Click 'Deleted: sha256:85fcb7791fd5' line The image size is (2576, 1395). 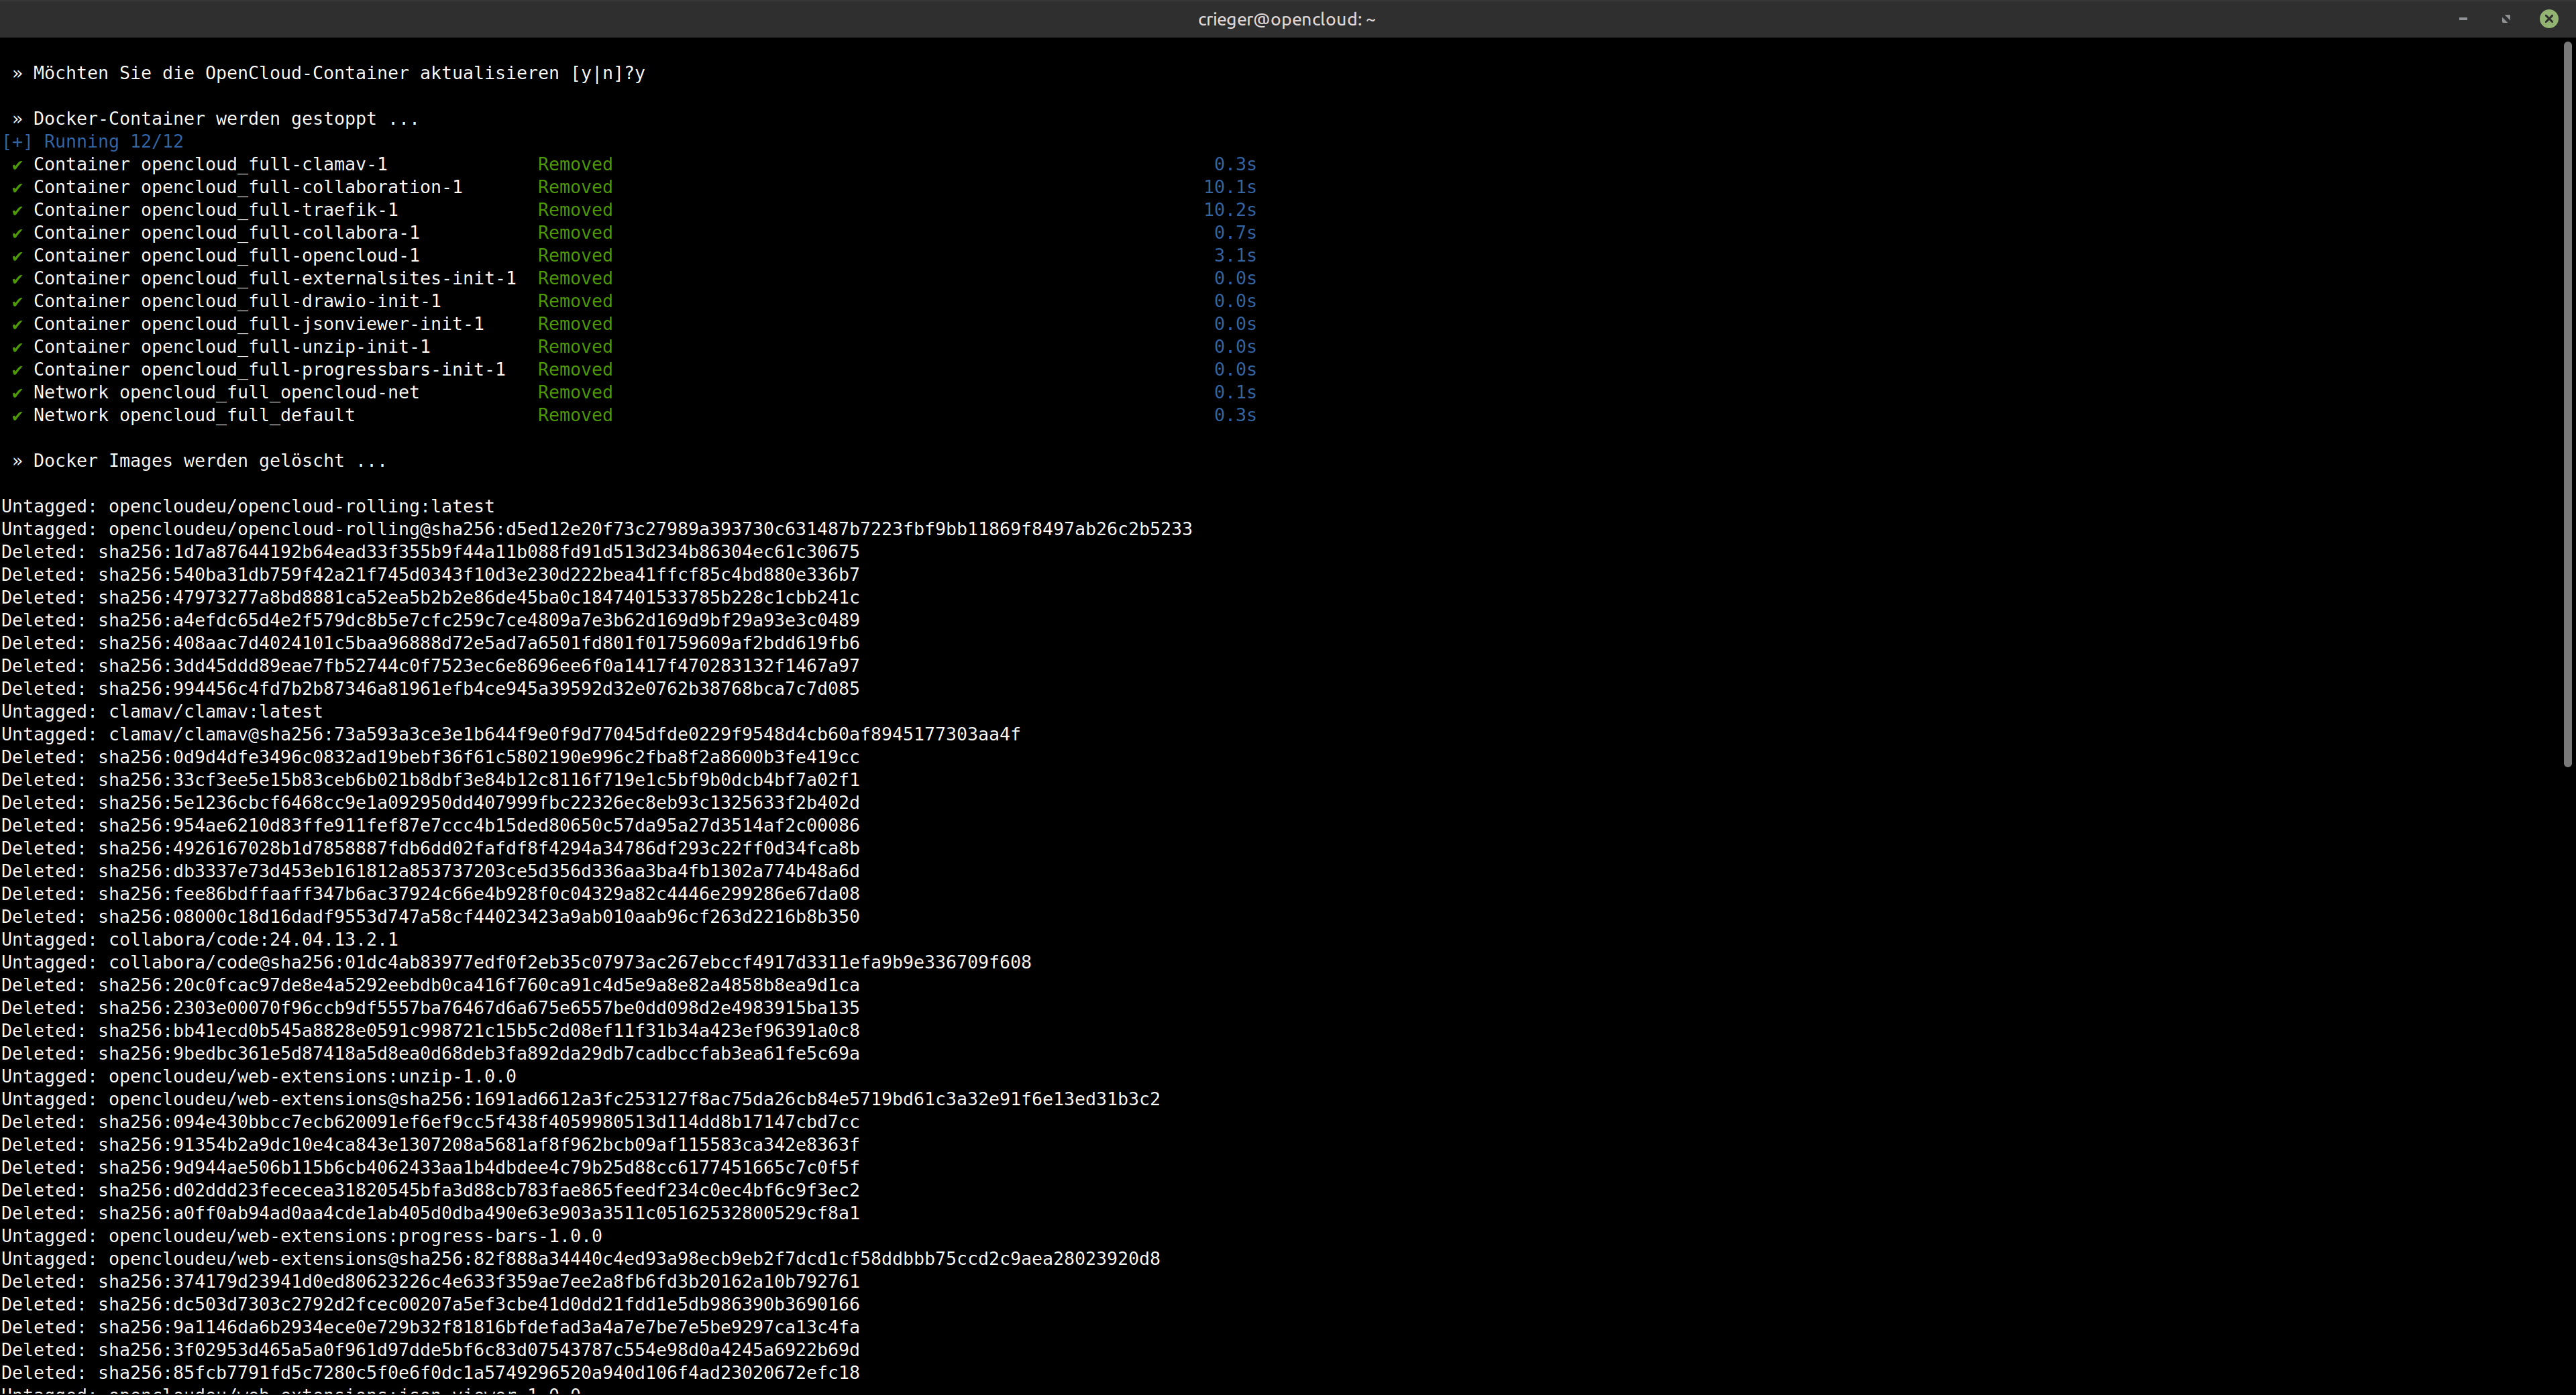pyautogui.click(x=430, y=1373)
